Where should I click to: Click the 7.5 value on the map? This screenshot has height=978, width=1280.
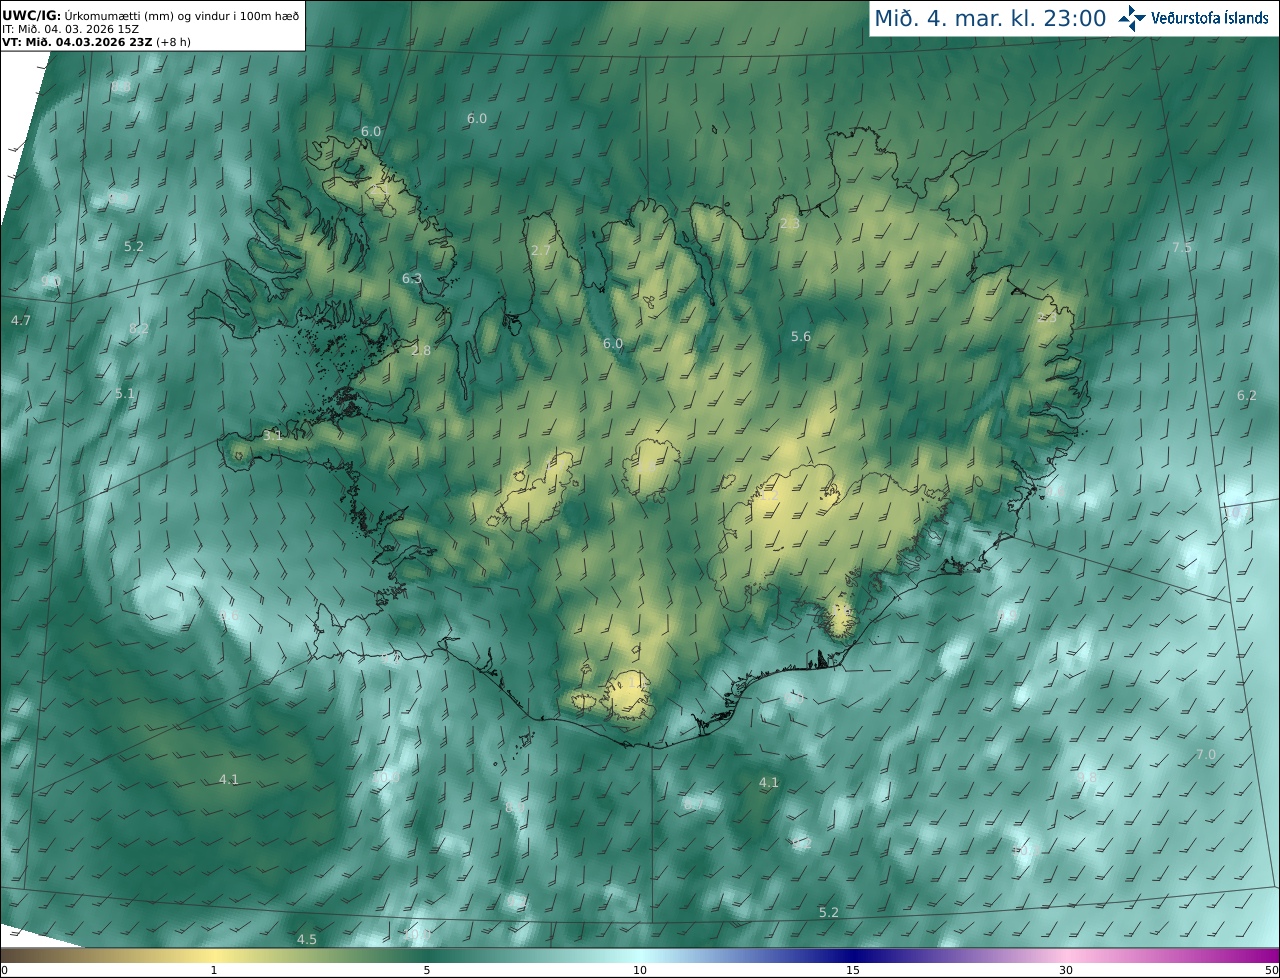click(x=1182, y=247)
